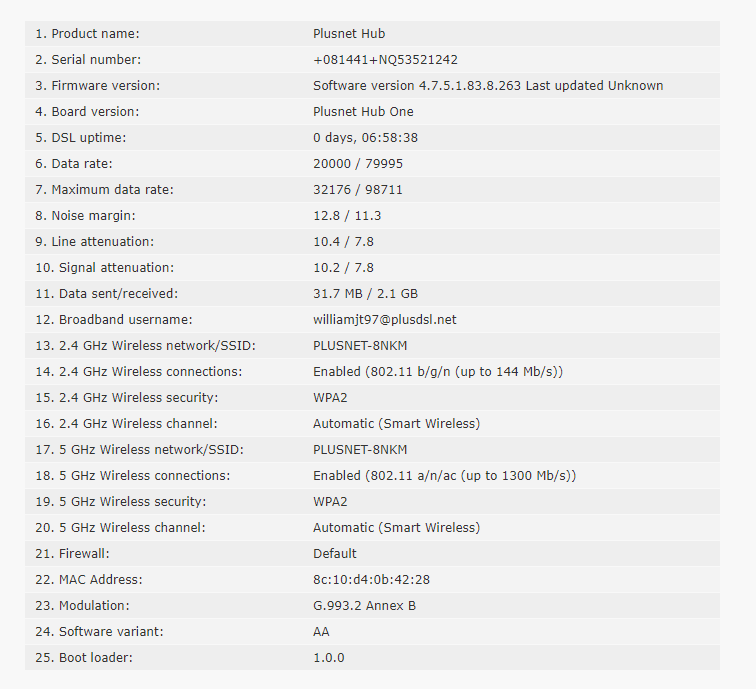Select the serial number value +081441+NQ53521242
This screenshot has height=689, width=756.
pyautogui.click(x=385, y=60)
